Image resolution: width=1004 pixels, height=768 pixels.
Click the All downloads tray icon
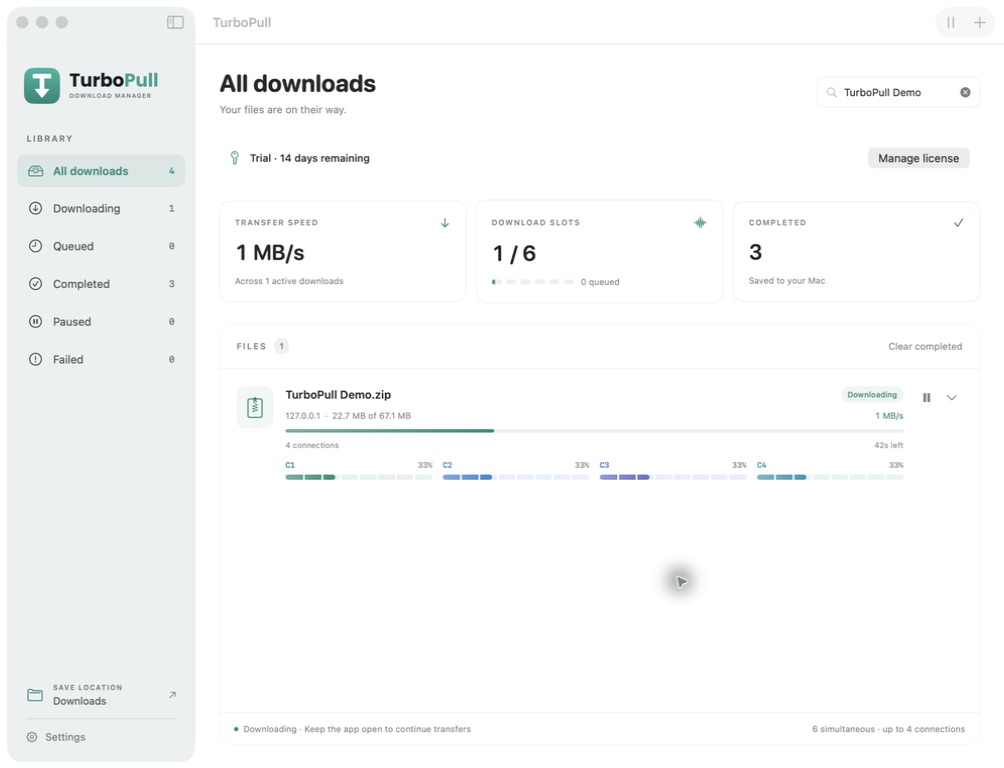point(36,171)
